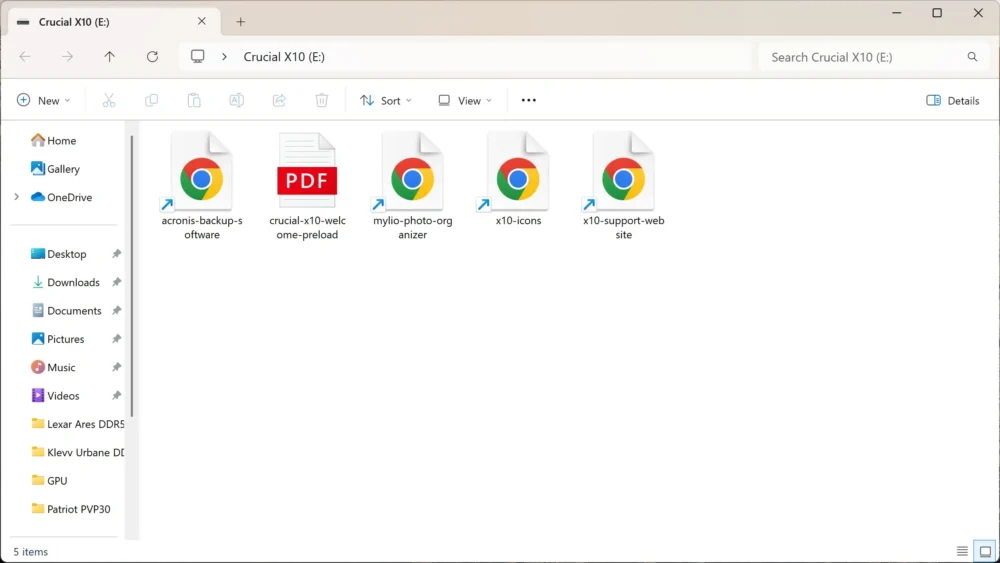Go forward with the right arrow
Screen dimensions: 1000x563
pos(68,57)
